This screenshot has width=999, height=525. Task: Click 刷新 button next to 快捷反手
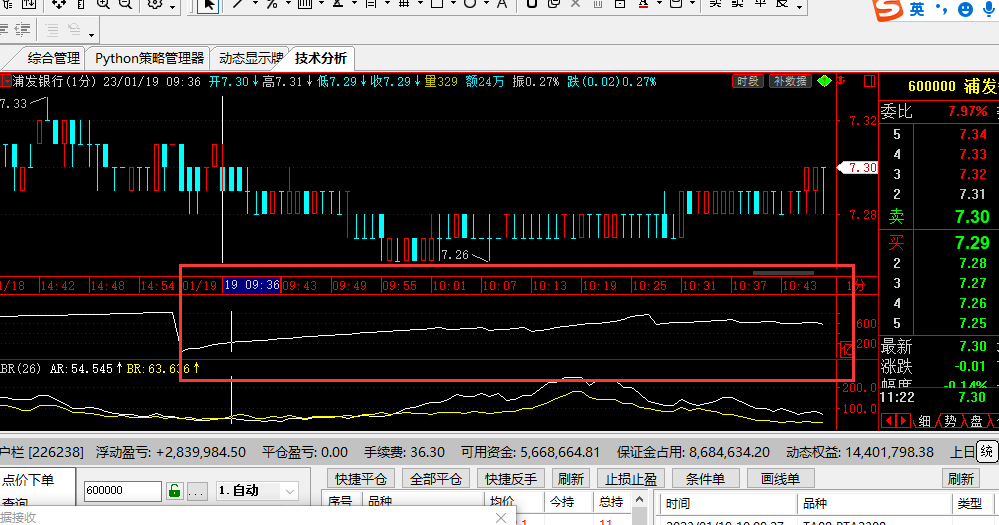571,478
